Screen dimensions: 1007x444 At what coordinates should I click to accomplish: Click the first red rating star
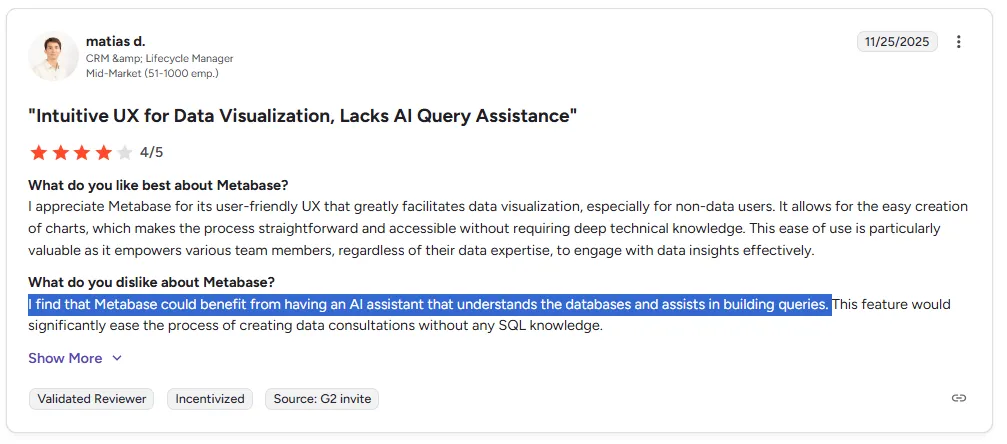[x=39, y=153]
